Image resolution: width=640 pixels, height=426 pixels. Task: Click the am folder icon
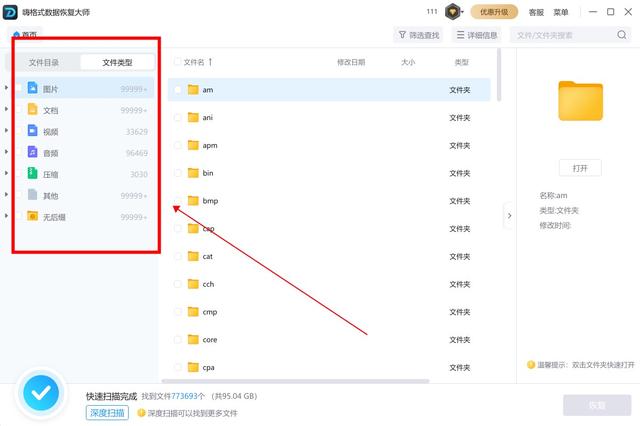click(x=193, y=89)
